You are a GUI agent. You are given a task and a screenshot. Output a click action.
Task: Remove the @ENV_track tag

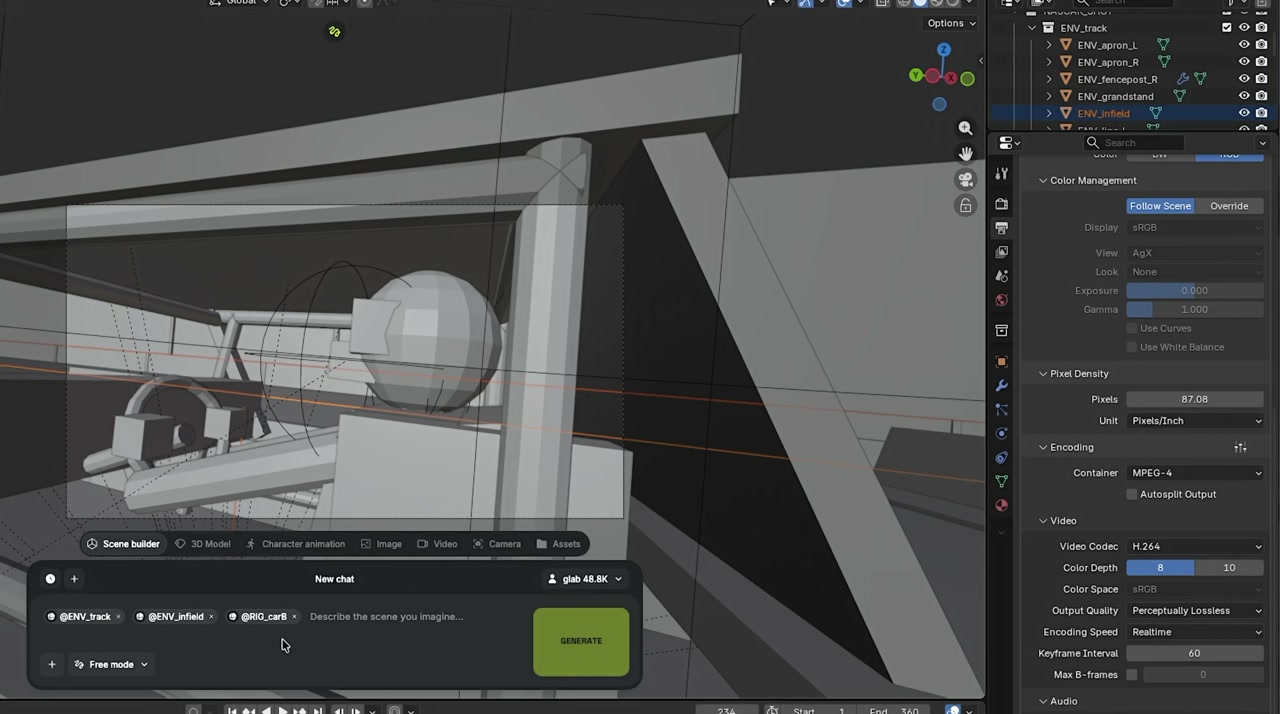coord(118,617)
